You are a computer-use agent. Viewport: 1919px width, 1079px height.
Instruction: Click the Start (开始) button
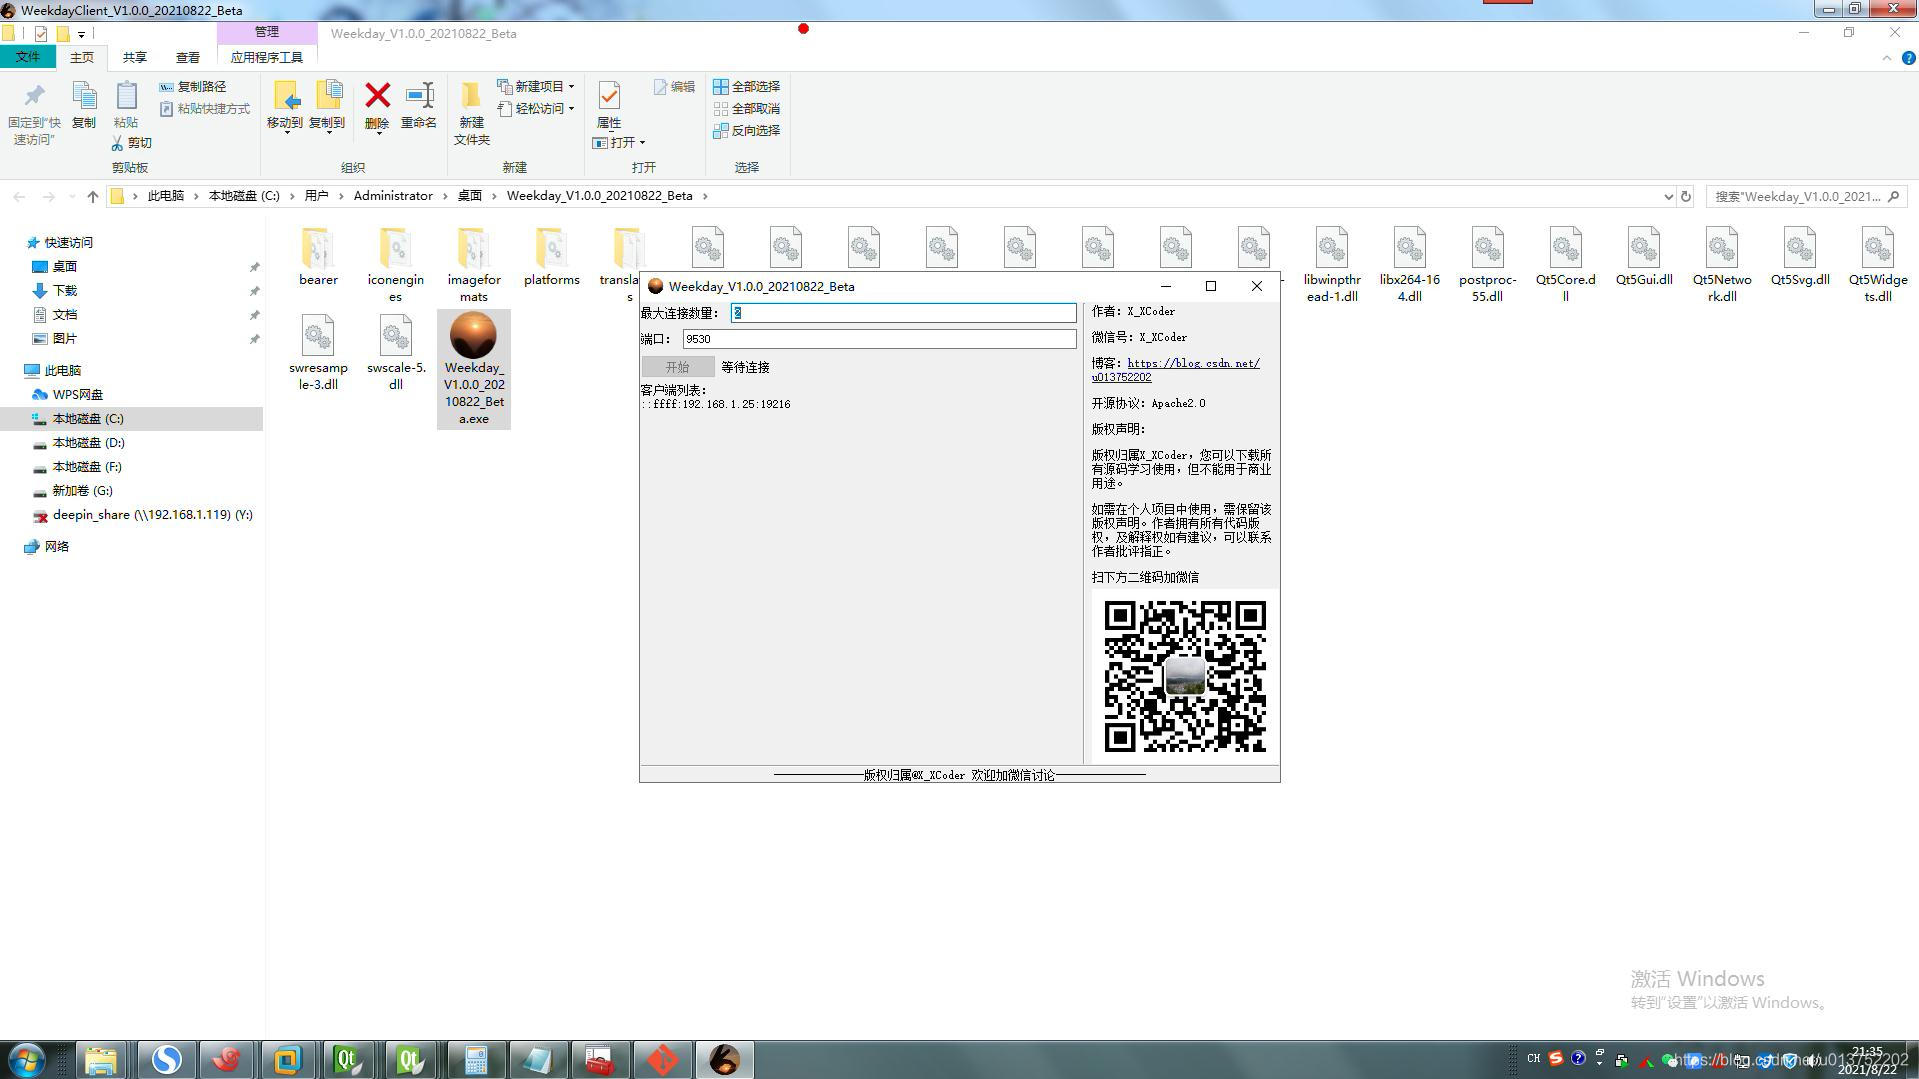[x=677, y=367]
